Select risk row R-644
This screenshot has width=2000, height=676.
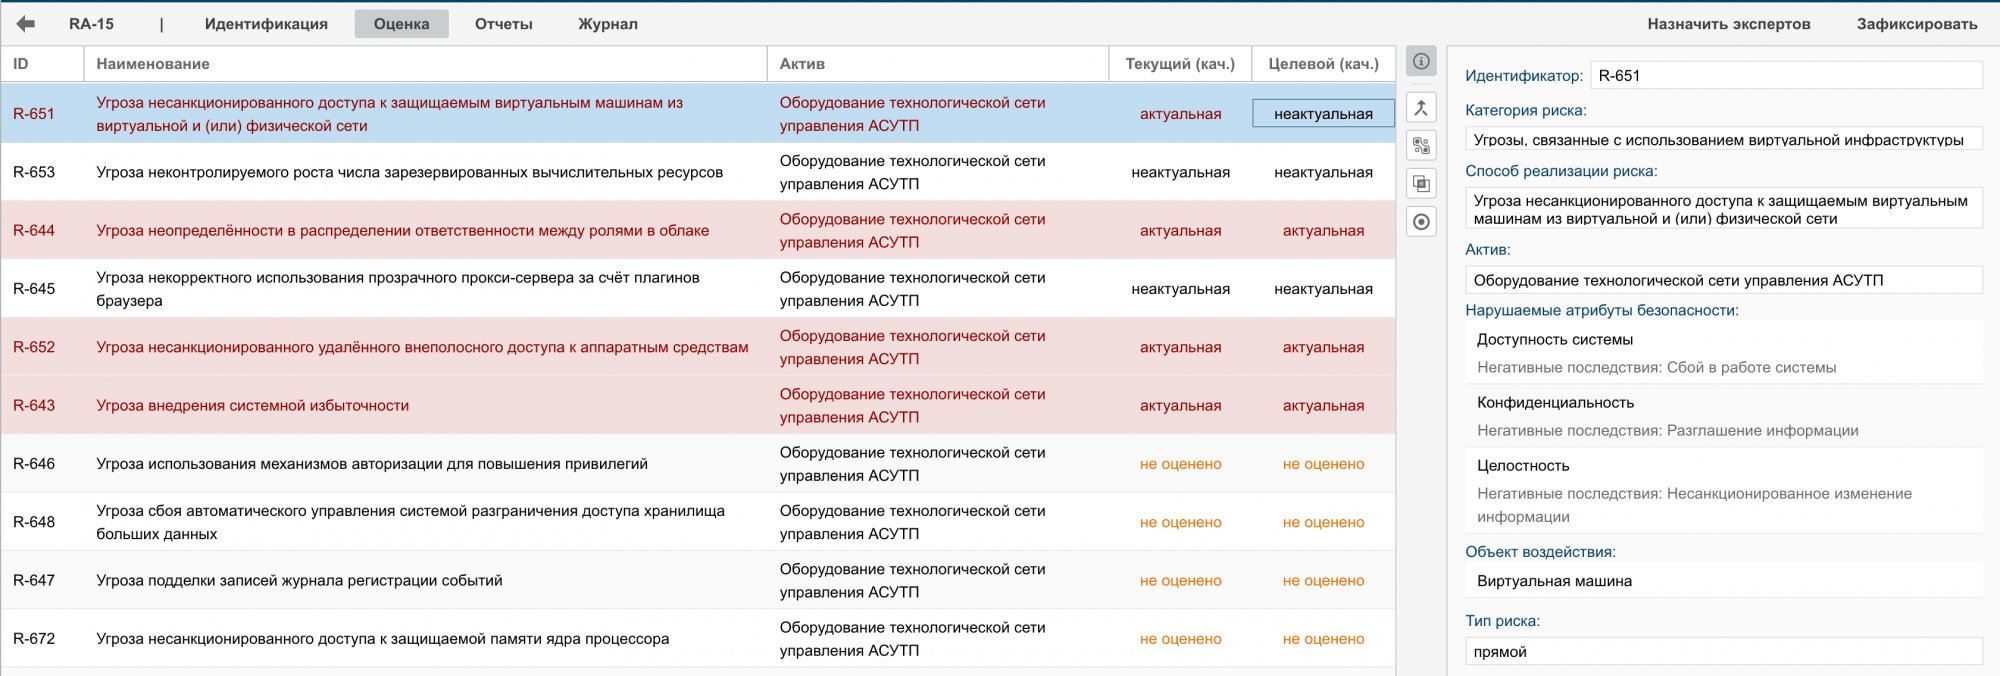point(402,231)
